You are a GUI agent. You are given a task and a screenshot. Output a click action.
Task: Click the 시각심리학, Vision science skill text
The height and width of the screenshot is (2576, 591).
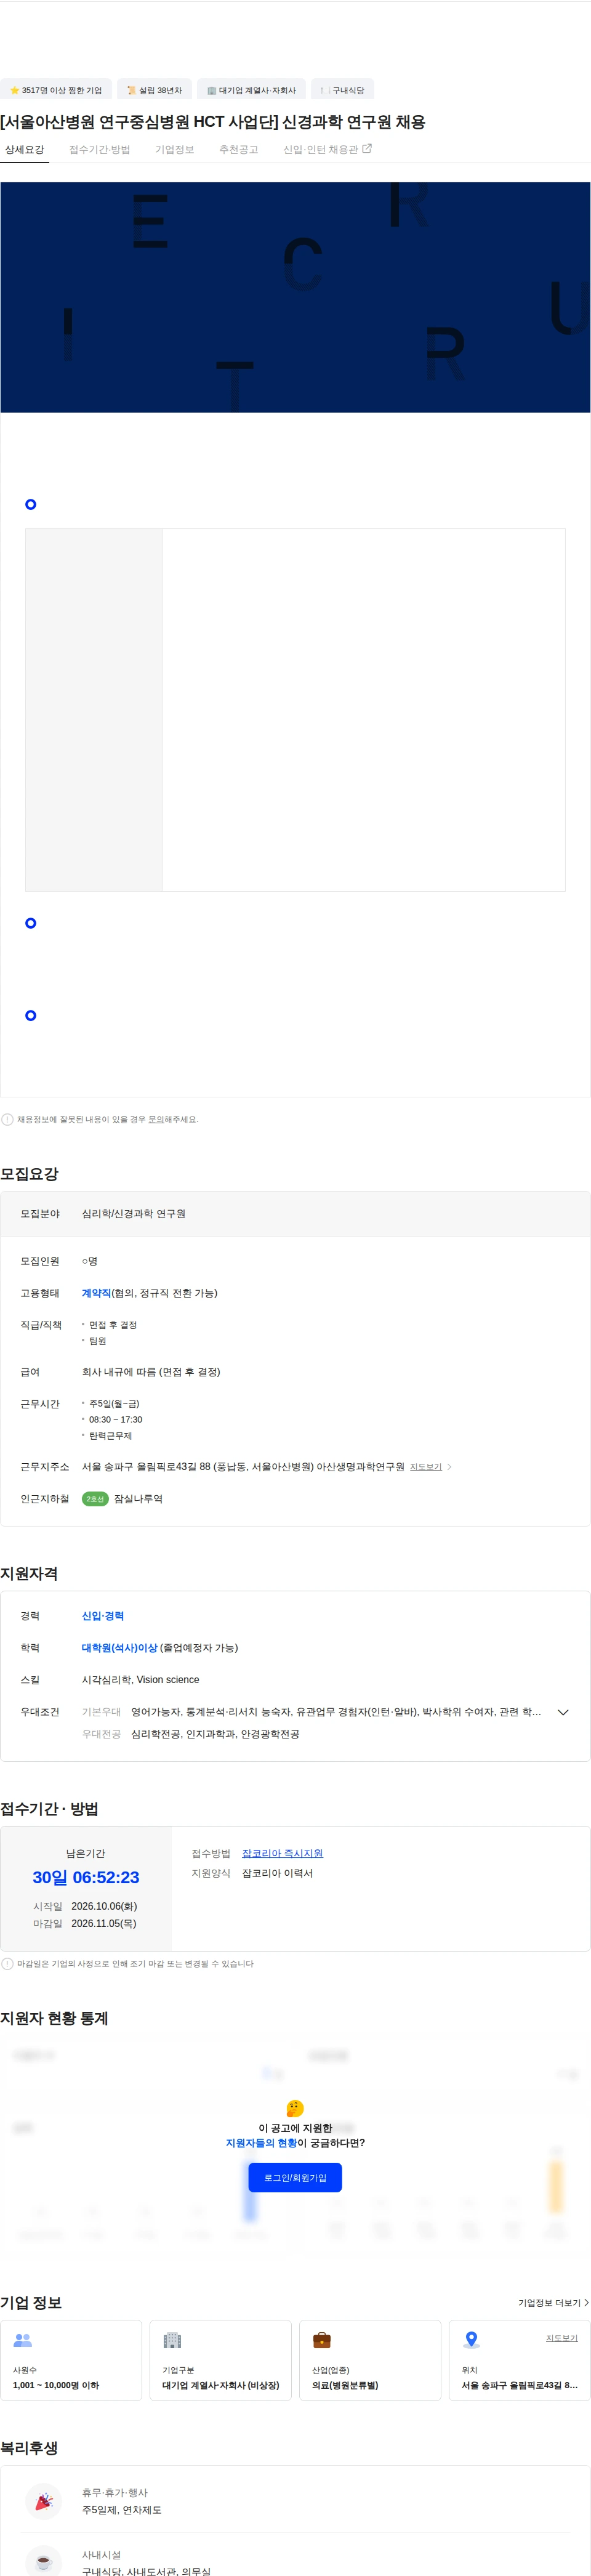pos(140,1680)
